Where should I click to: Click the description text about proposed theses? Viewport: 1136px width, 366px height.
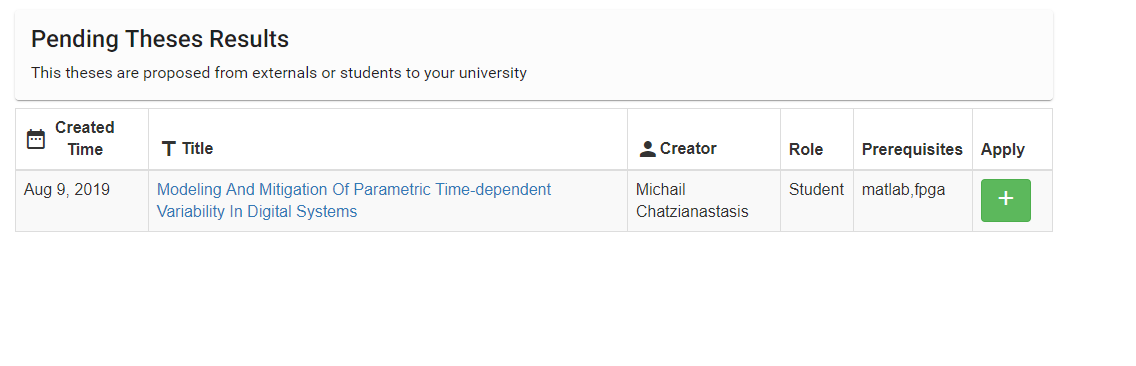(x=279, y=73)
